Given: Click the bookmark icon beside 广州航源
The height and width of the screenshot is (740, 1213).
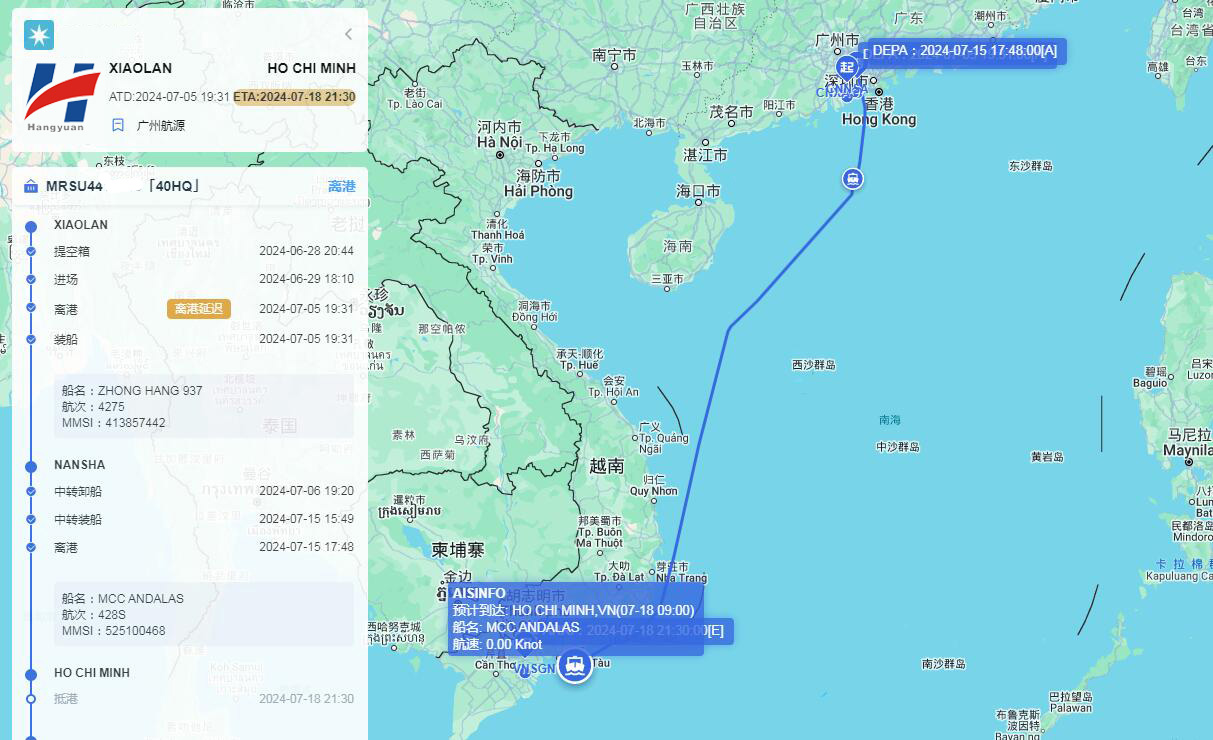Looking at the screenshot, I should [x=118, y=125].
